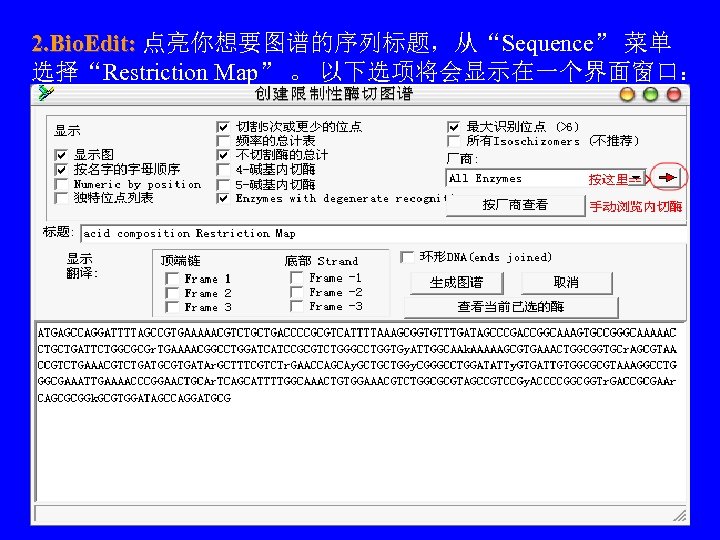Enable 所有Isoschizomers checkbox
The width and height of the screenshot is (720, 540).
[453, 141]
